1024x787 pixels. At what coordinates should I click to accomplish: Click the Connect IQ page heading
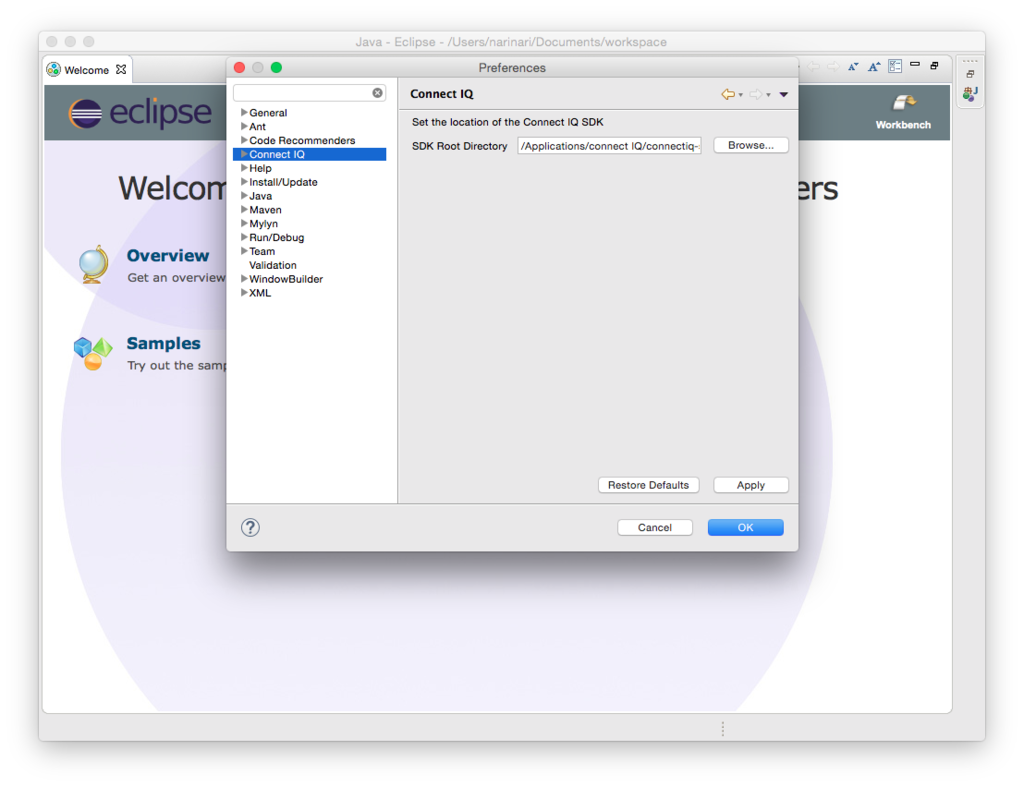tap(442, 94)
